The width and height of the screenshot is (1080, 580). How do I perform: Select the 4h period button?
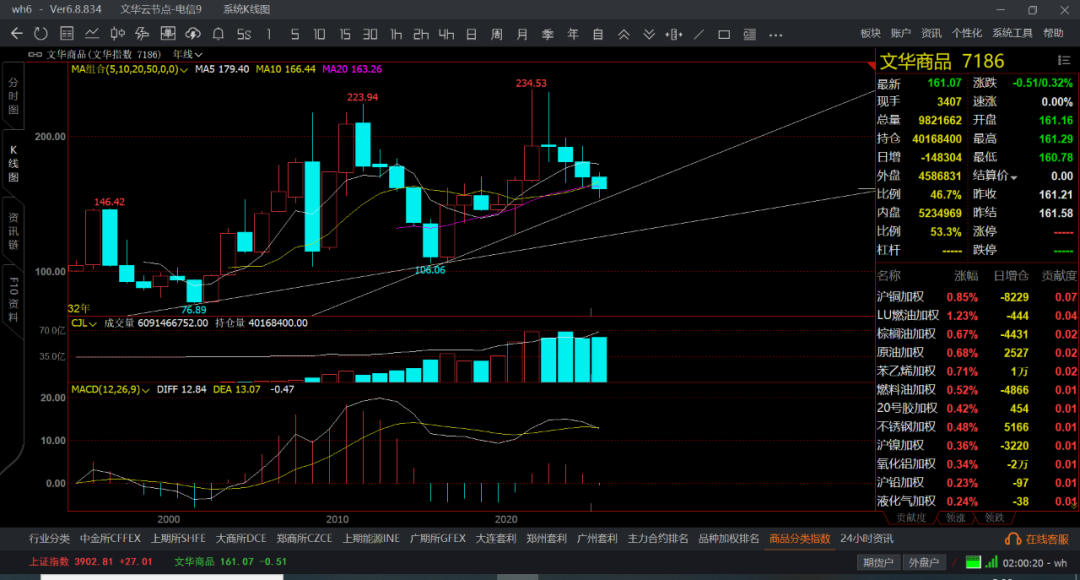coord(446,34)
